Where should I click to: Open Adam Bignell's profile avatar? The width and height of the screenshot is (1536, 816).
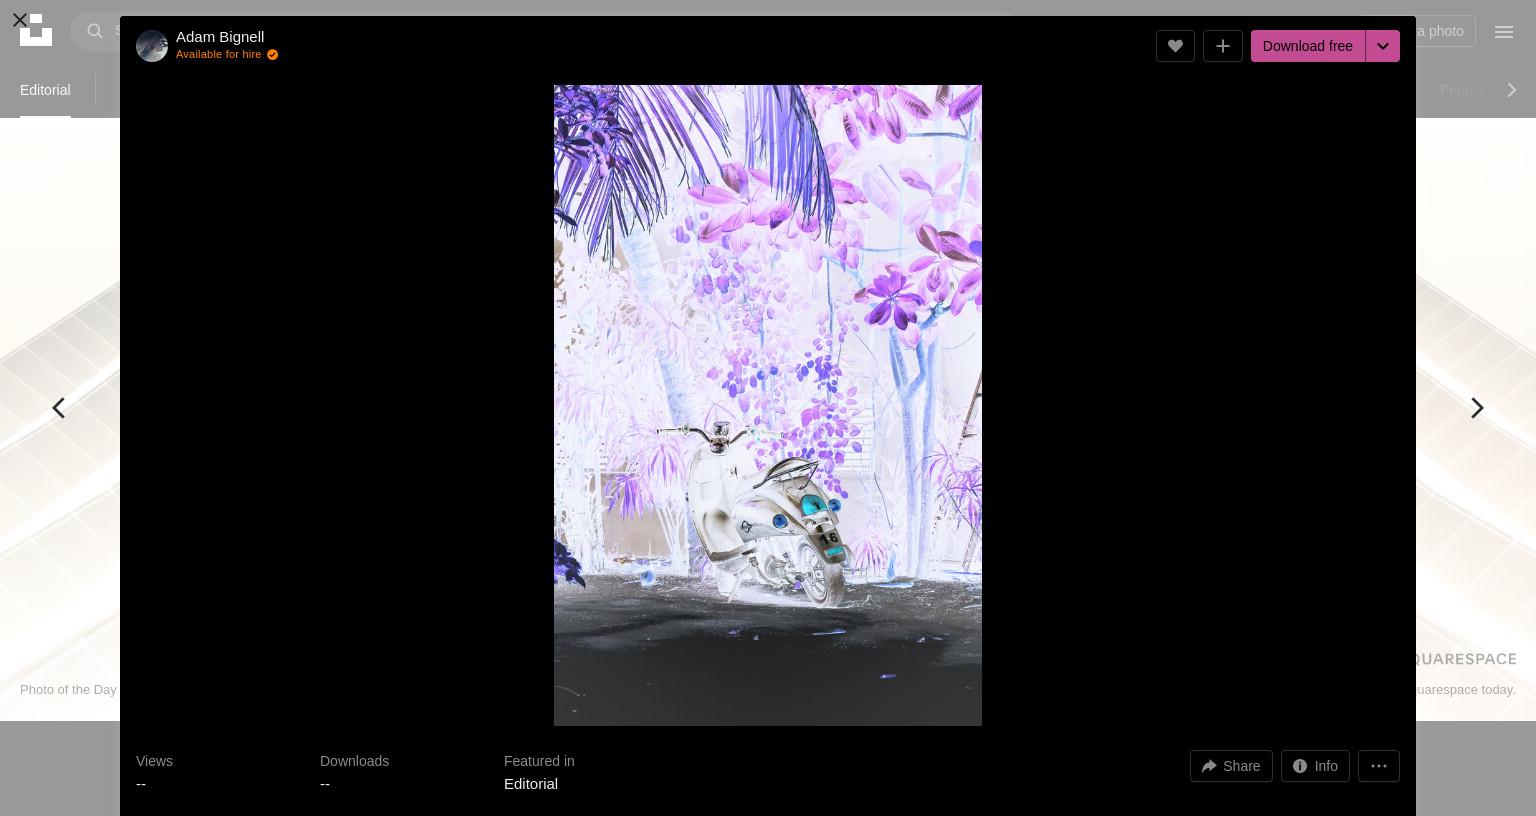click(x=152, y=46)
